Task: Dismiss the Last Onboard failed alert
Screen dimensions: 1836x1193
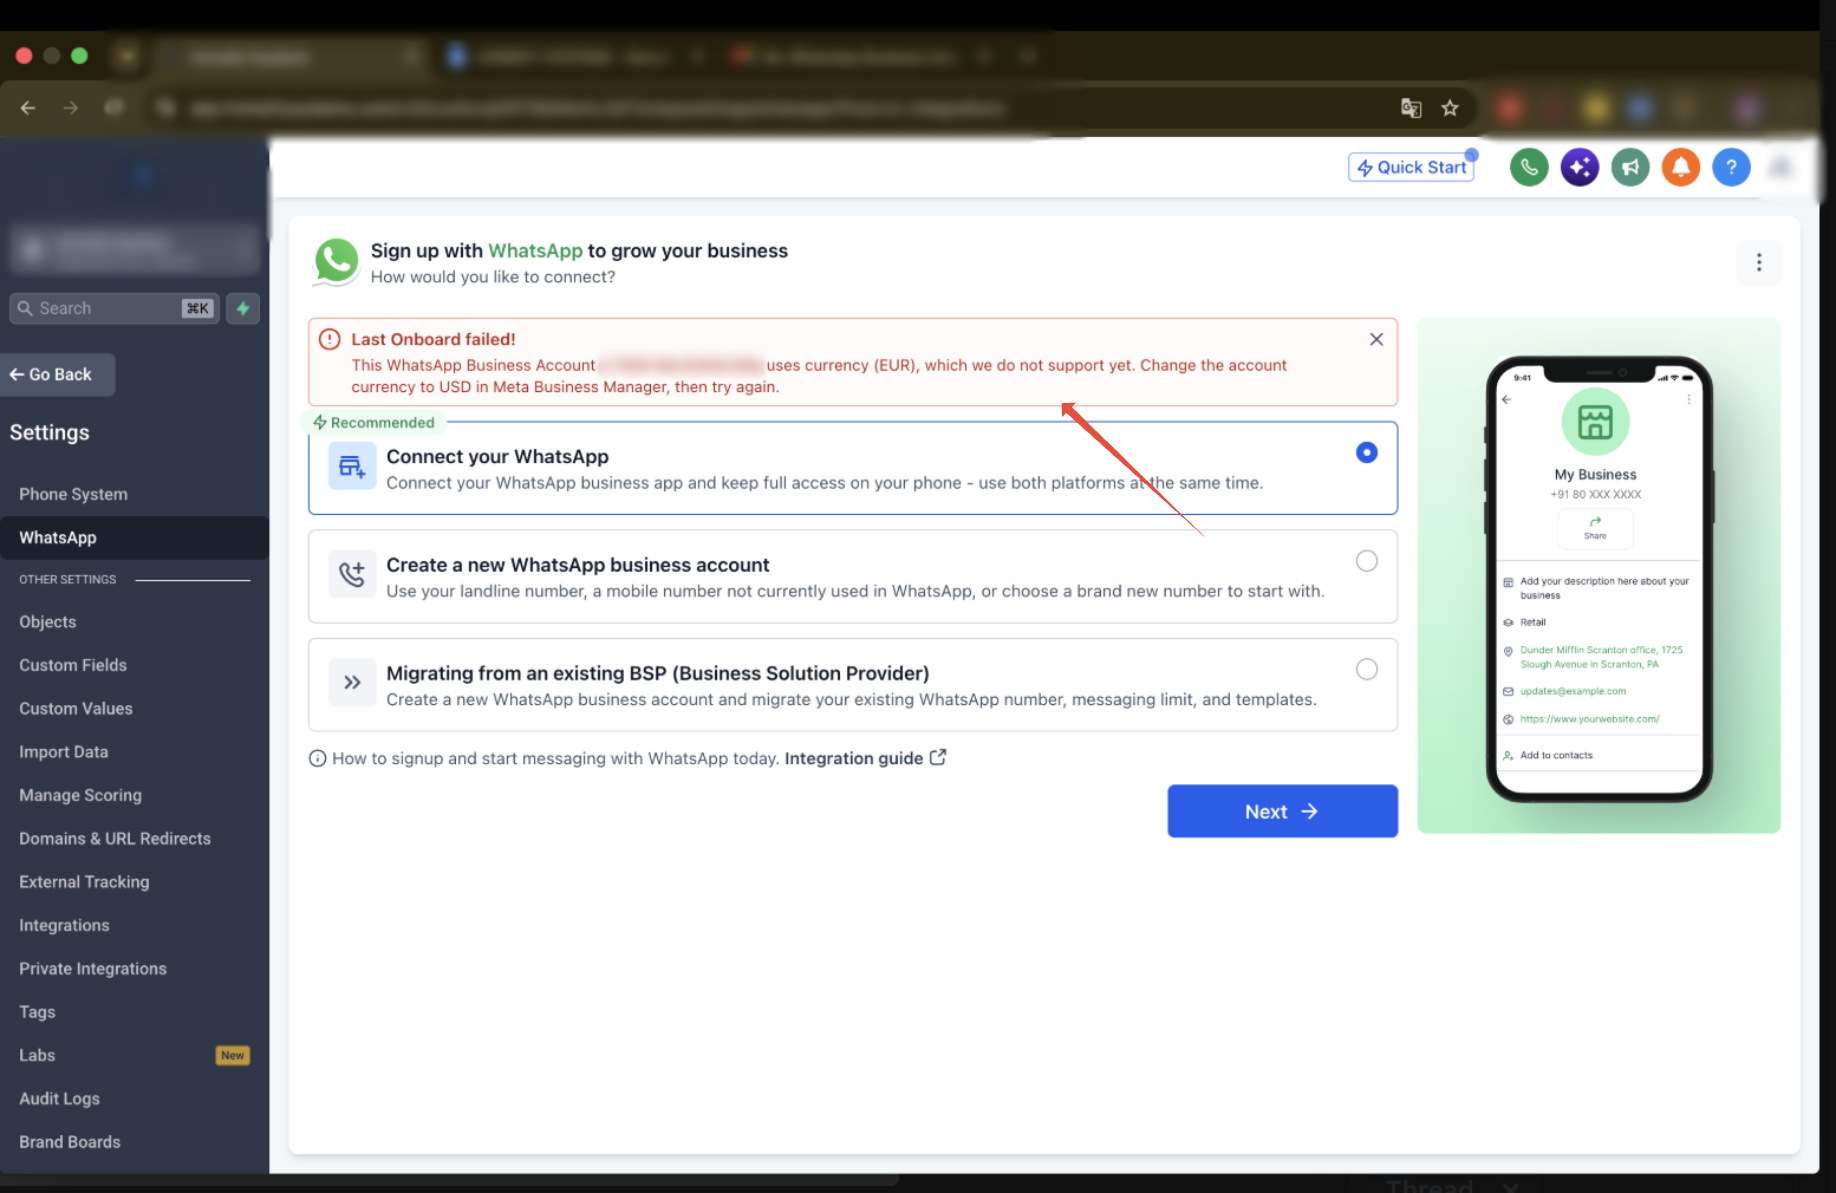Action: [1376, 340]
